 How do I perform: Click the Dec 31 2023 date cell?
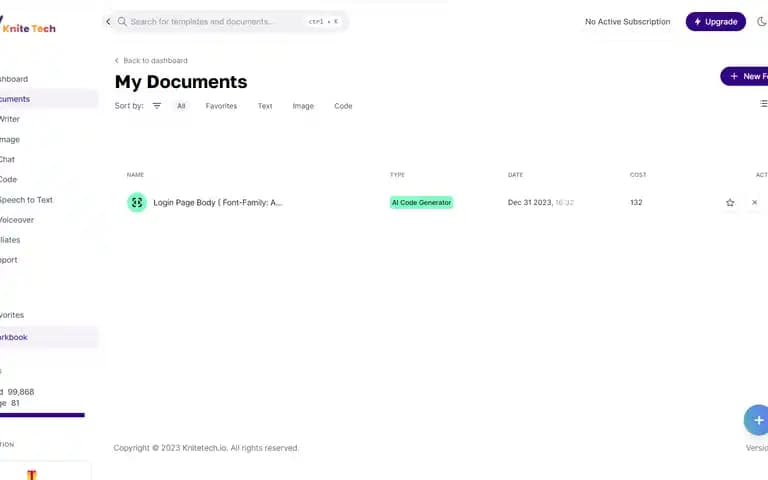540,202
